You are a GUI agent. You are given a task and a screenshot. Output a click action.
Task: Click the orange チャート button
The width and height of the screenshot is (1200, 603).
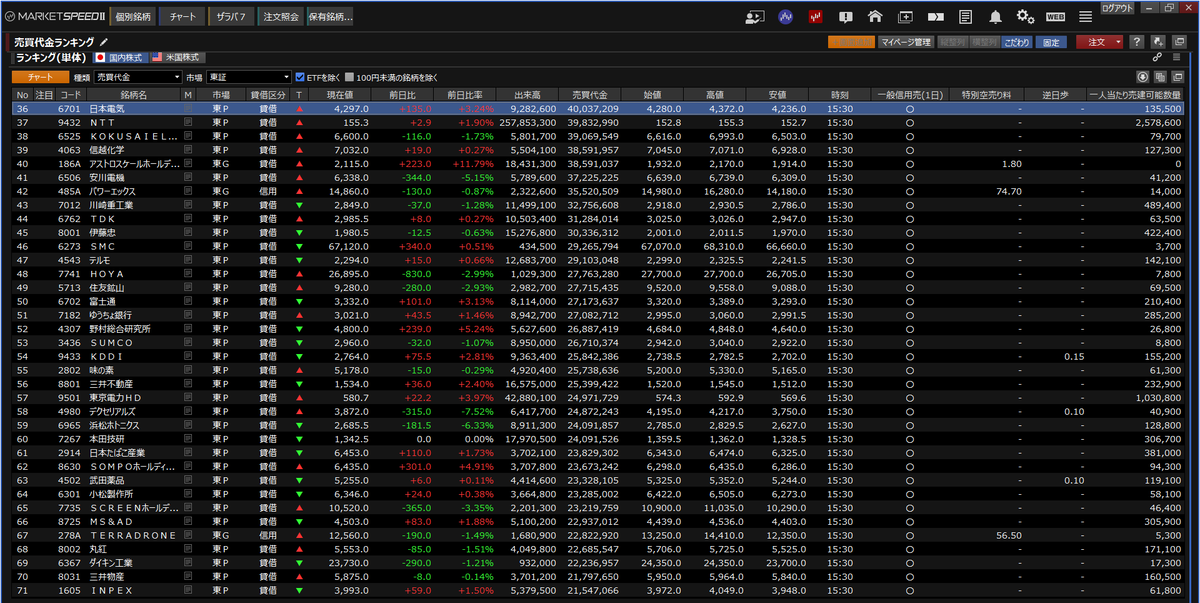pos(40,77)
